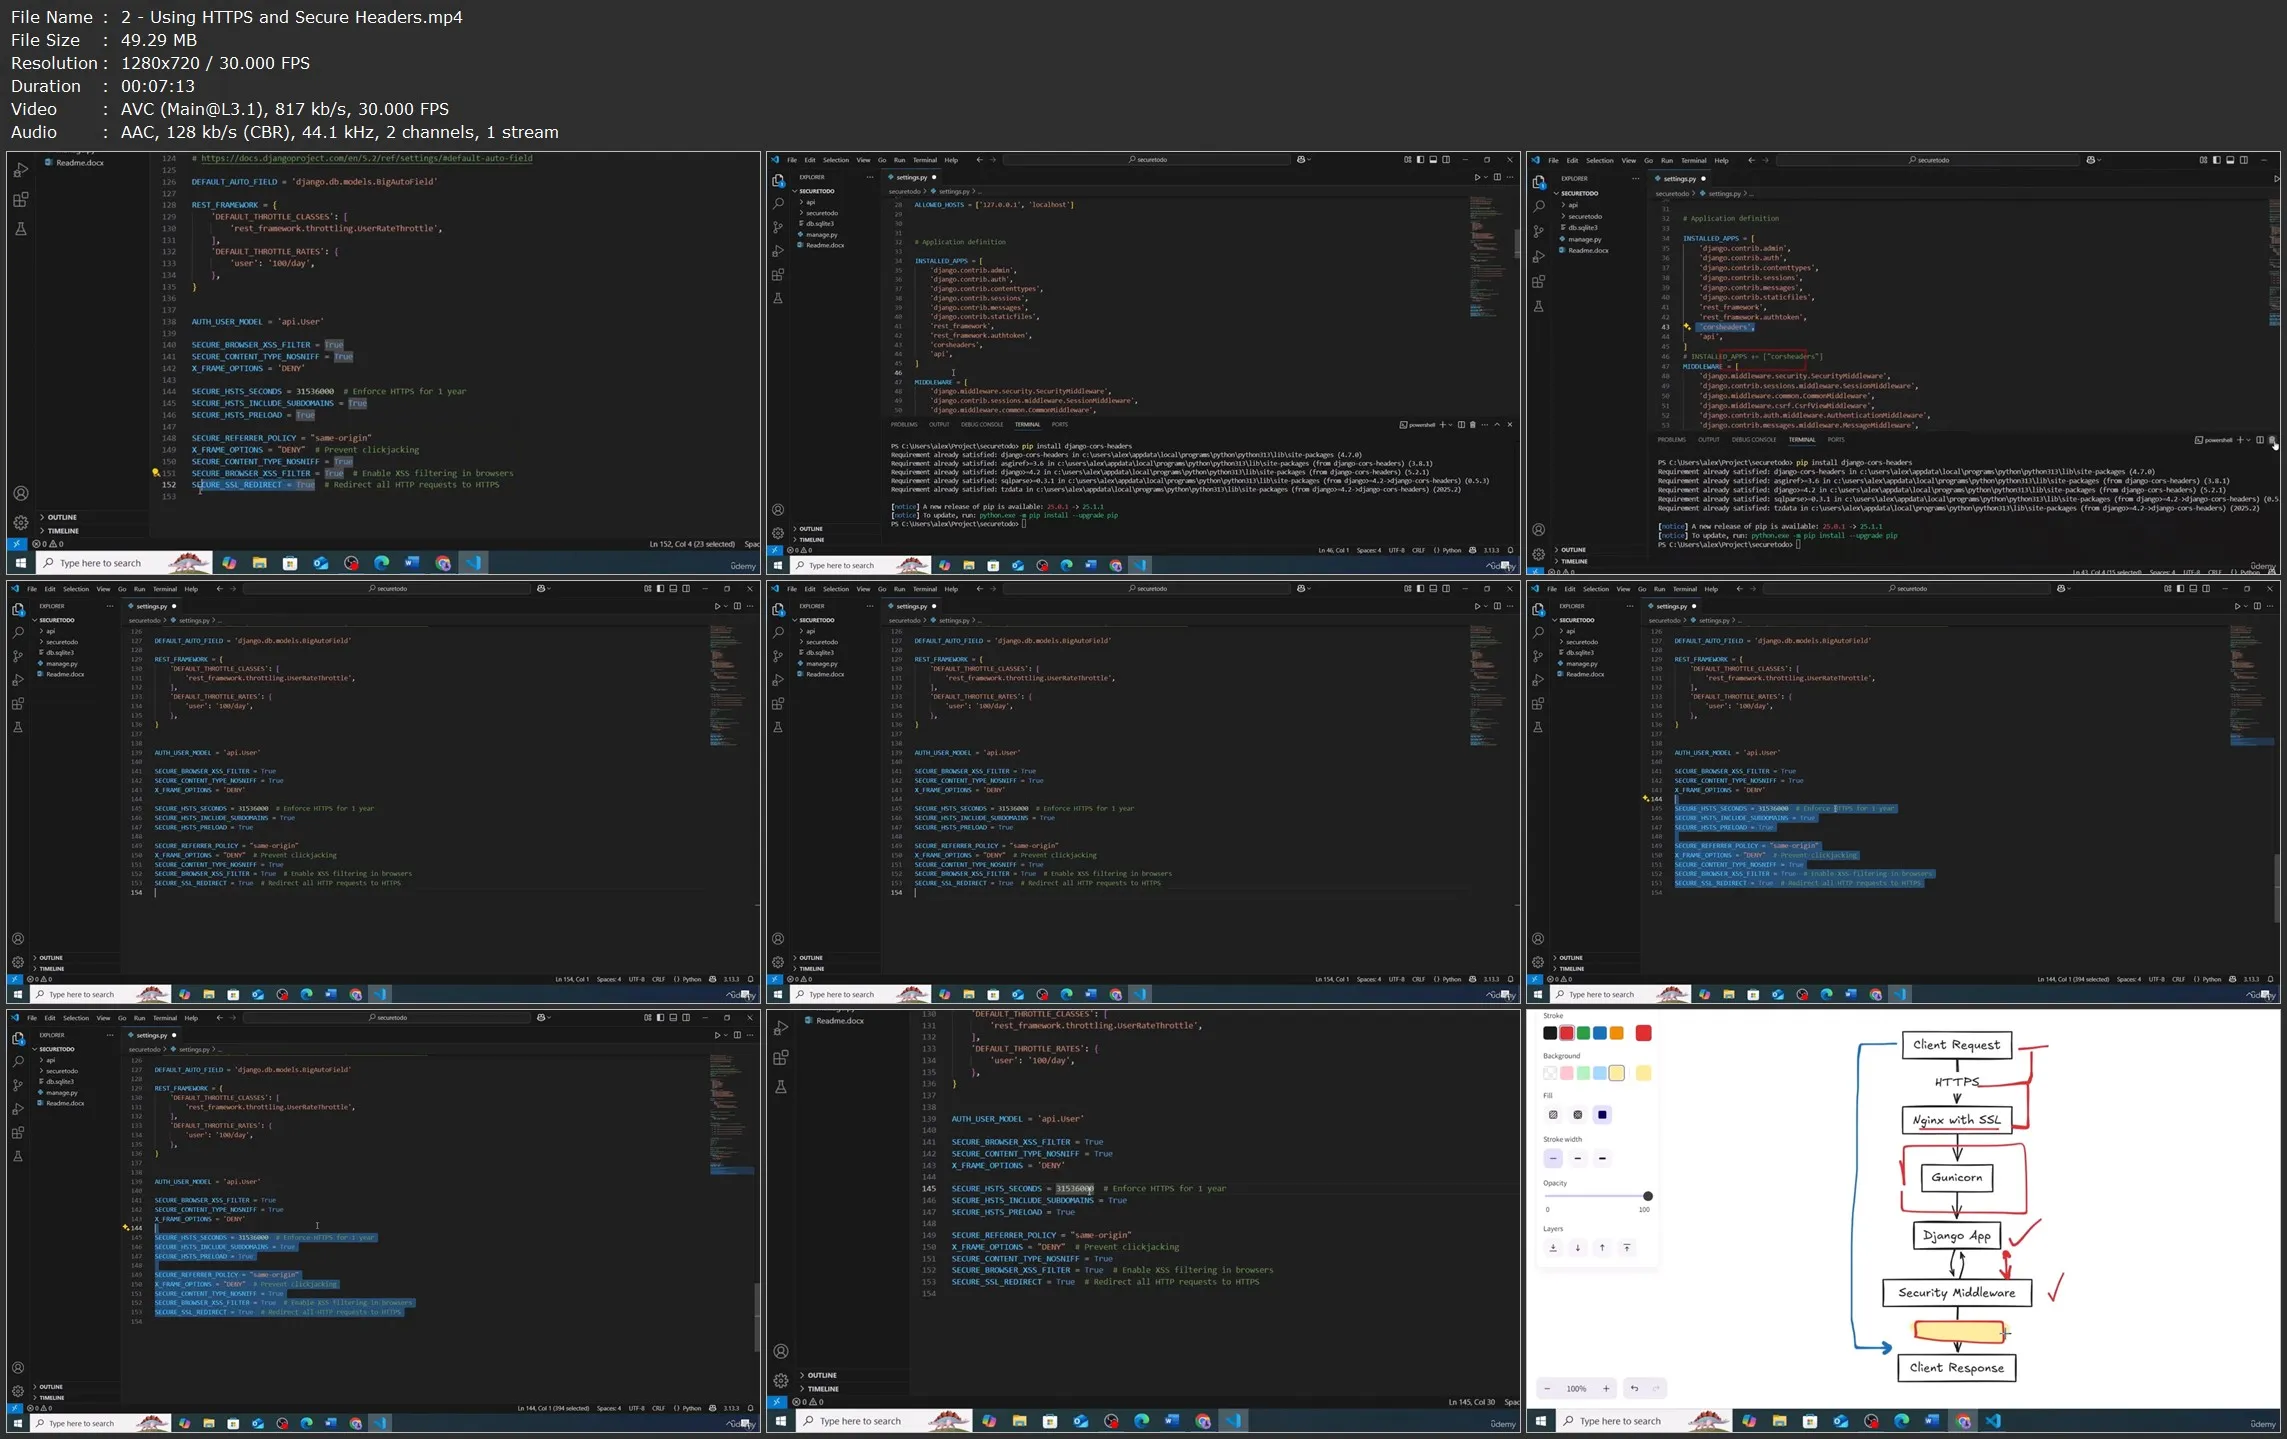The image size is (2287, 1439).
Task: Select the cross-hatch Fill style option
Action: [x=1578, y=1114]
